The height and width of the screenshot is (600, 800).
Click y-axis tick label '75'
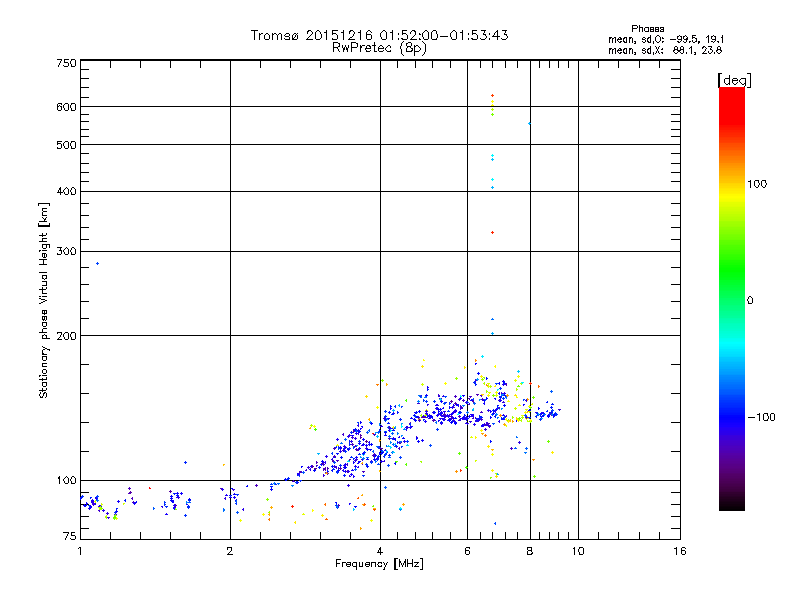69,536
